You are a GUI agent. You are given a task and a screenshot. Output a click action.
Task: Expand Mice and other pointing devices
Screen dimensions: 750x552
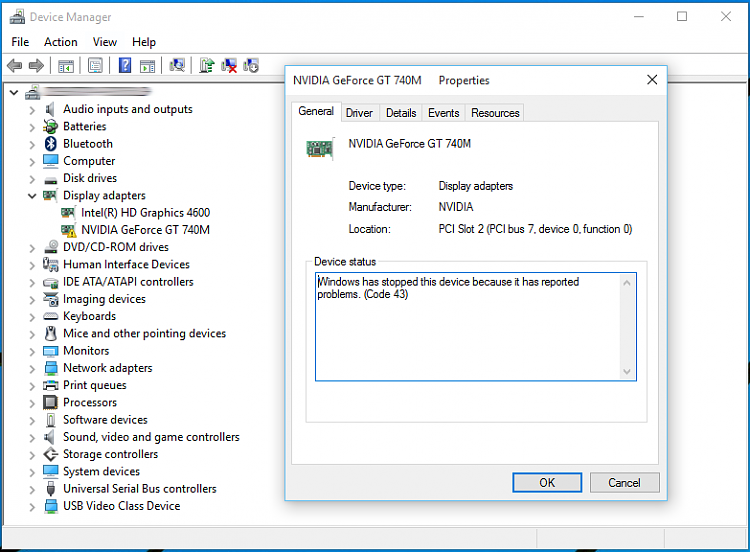point(32,334)
